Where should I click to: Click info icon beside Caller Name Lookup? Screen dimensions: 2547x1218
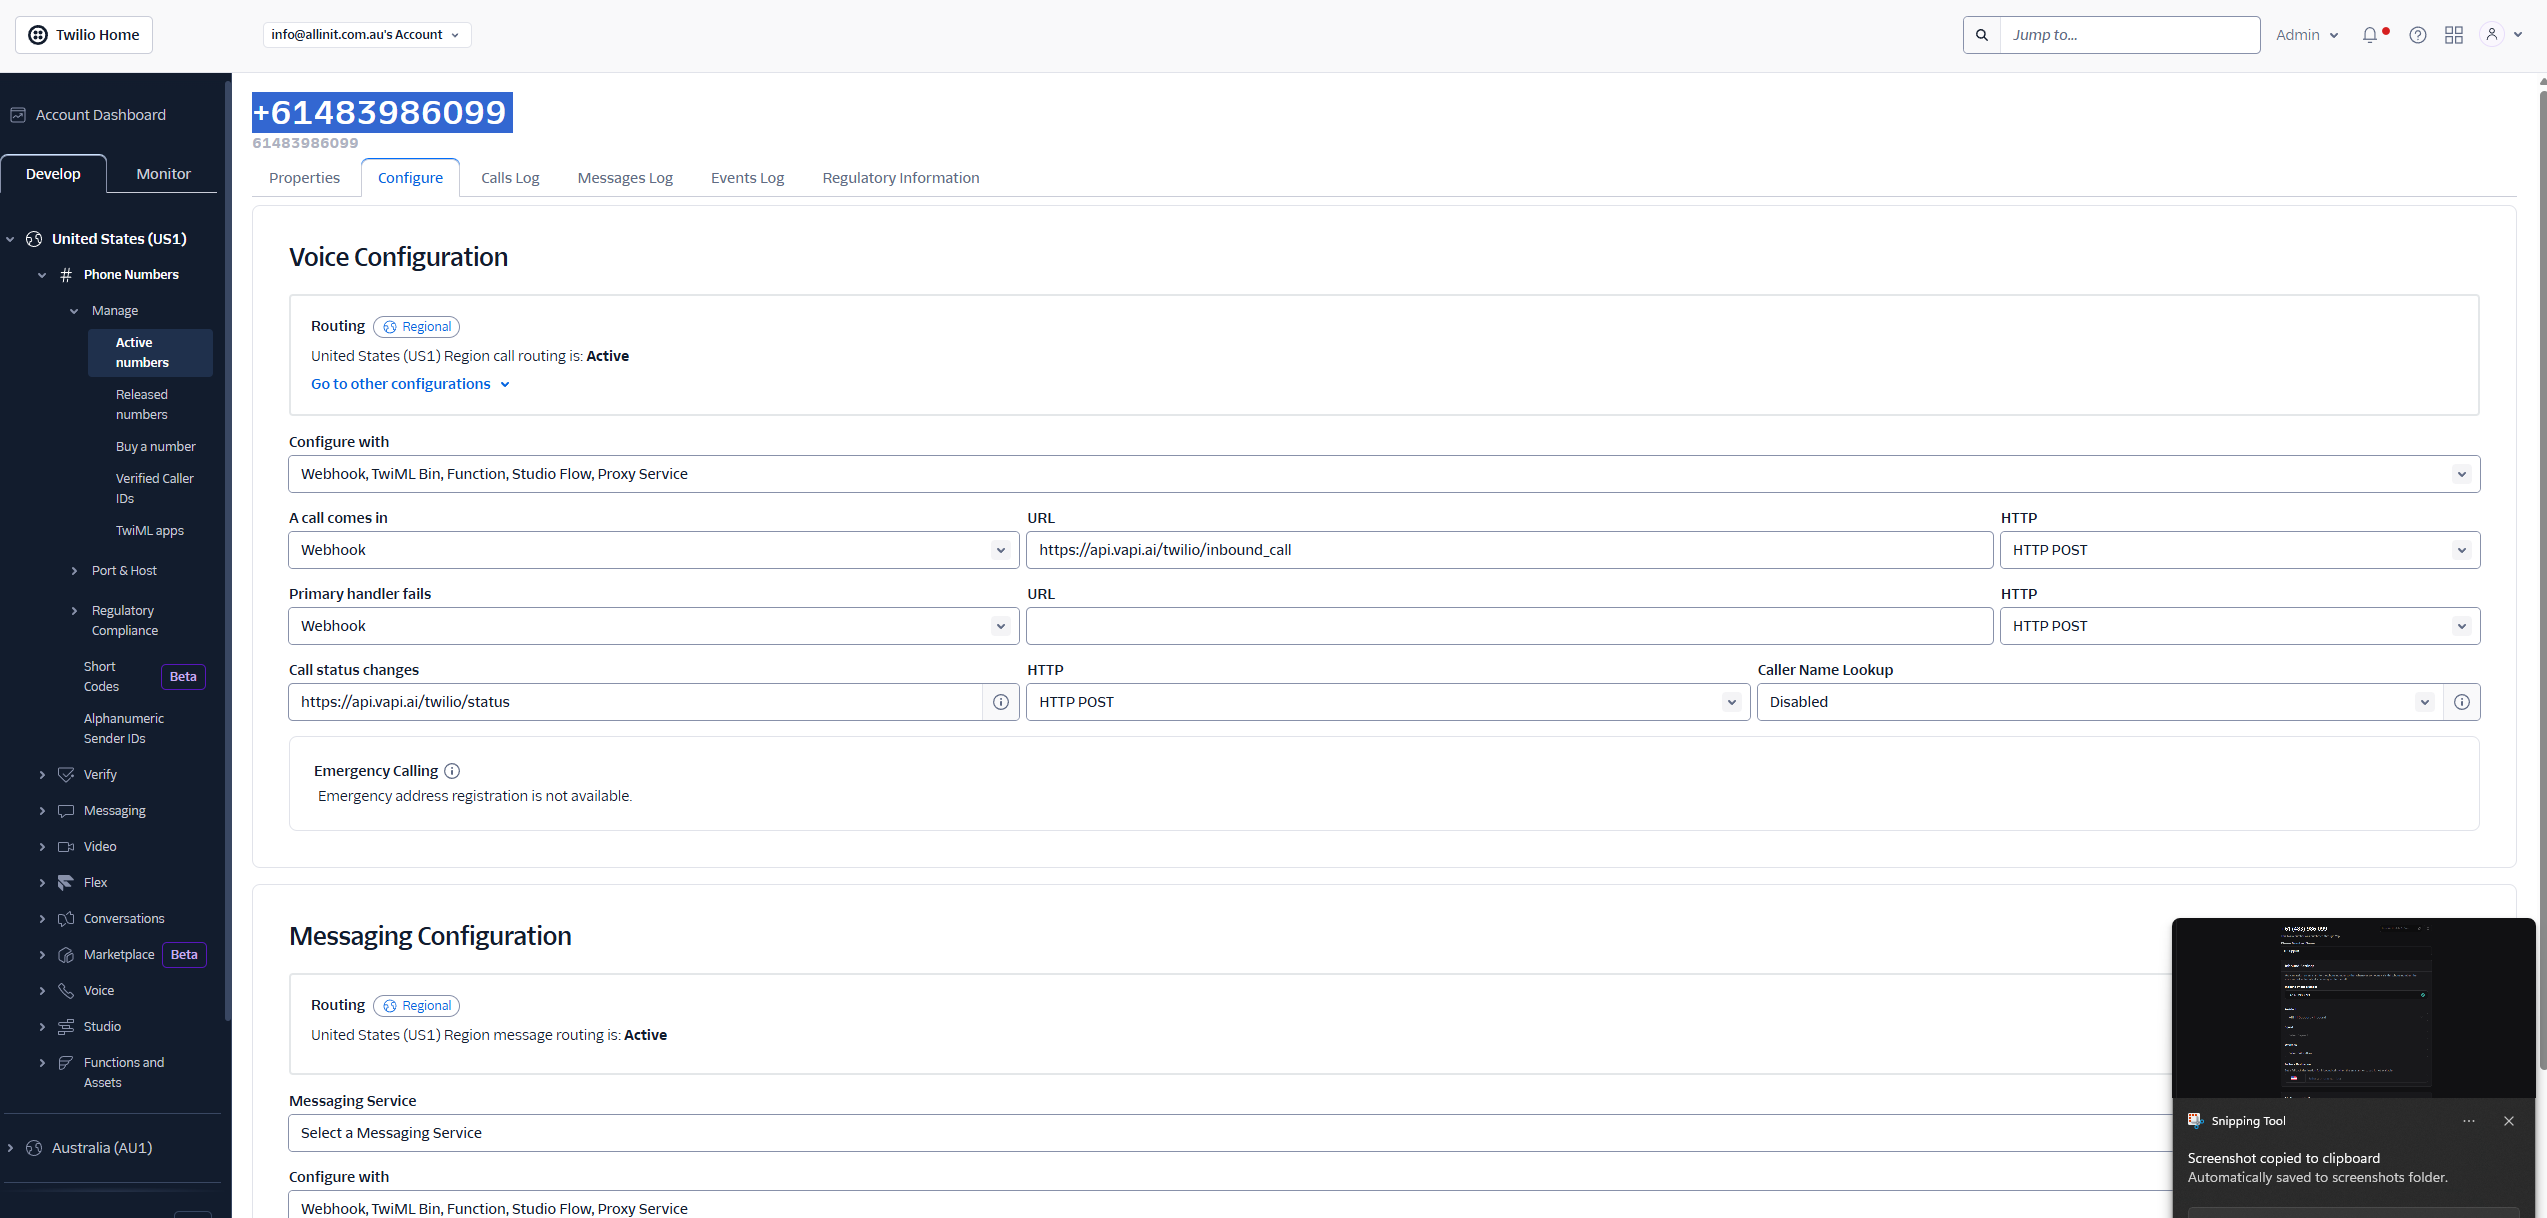tap(2461, 702)
